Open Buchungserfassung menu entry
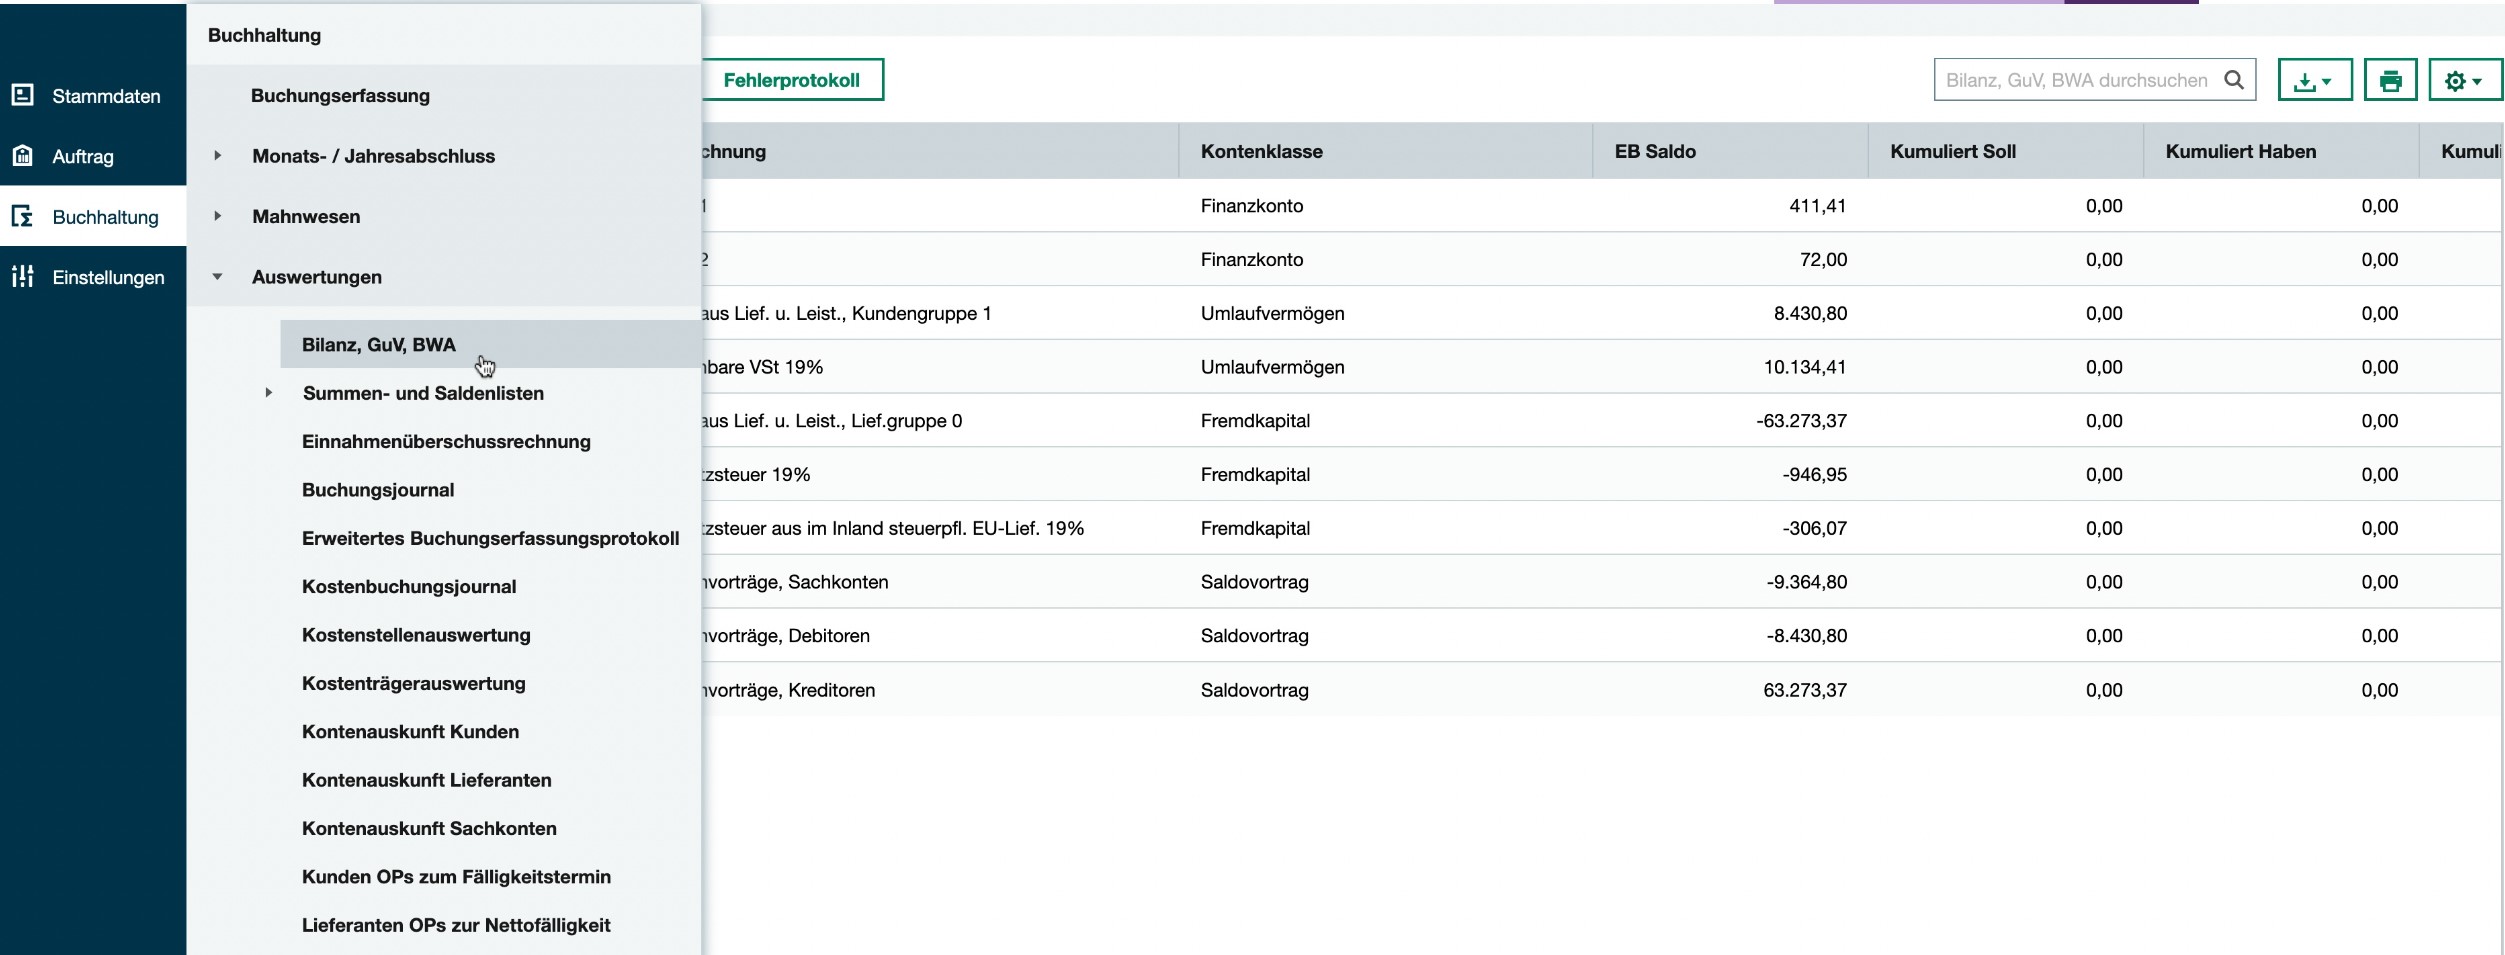 point(340,96)
